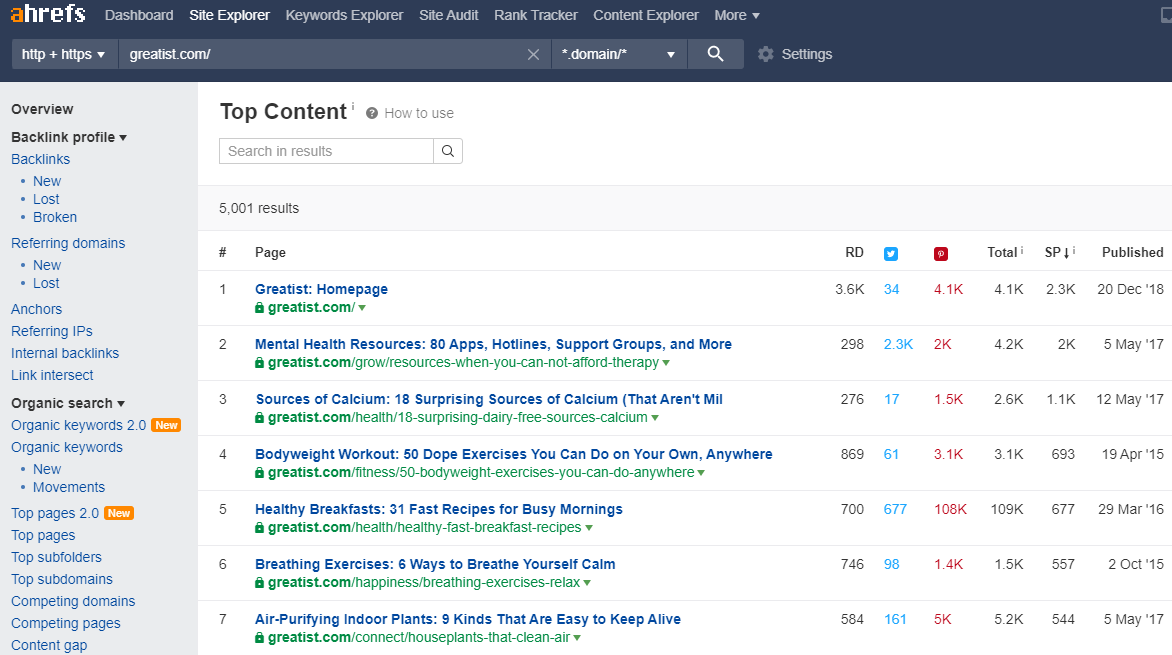Click the Top Content info icon
The height and width of the screenshot is (655, 1172).
tap(353, 105)
